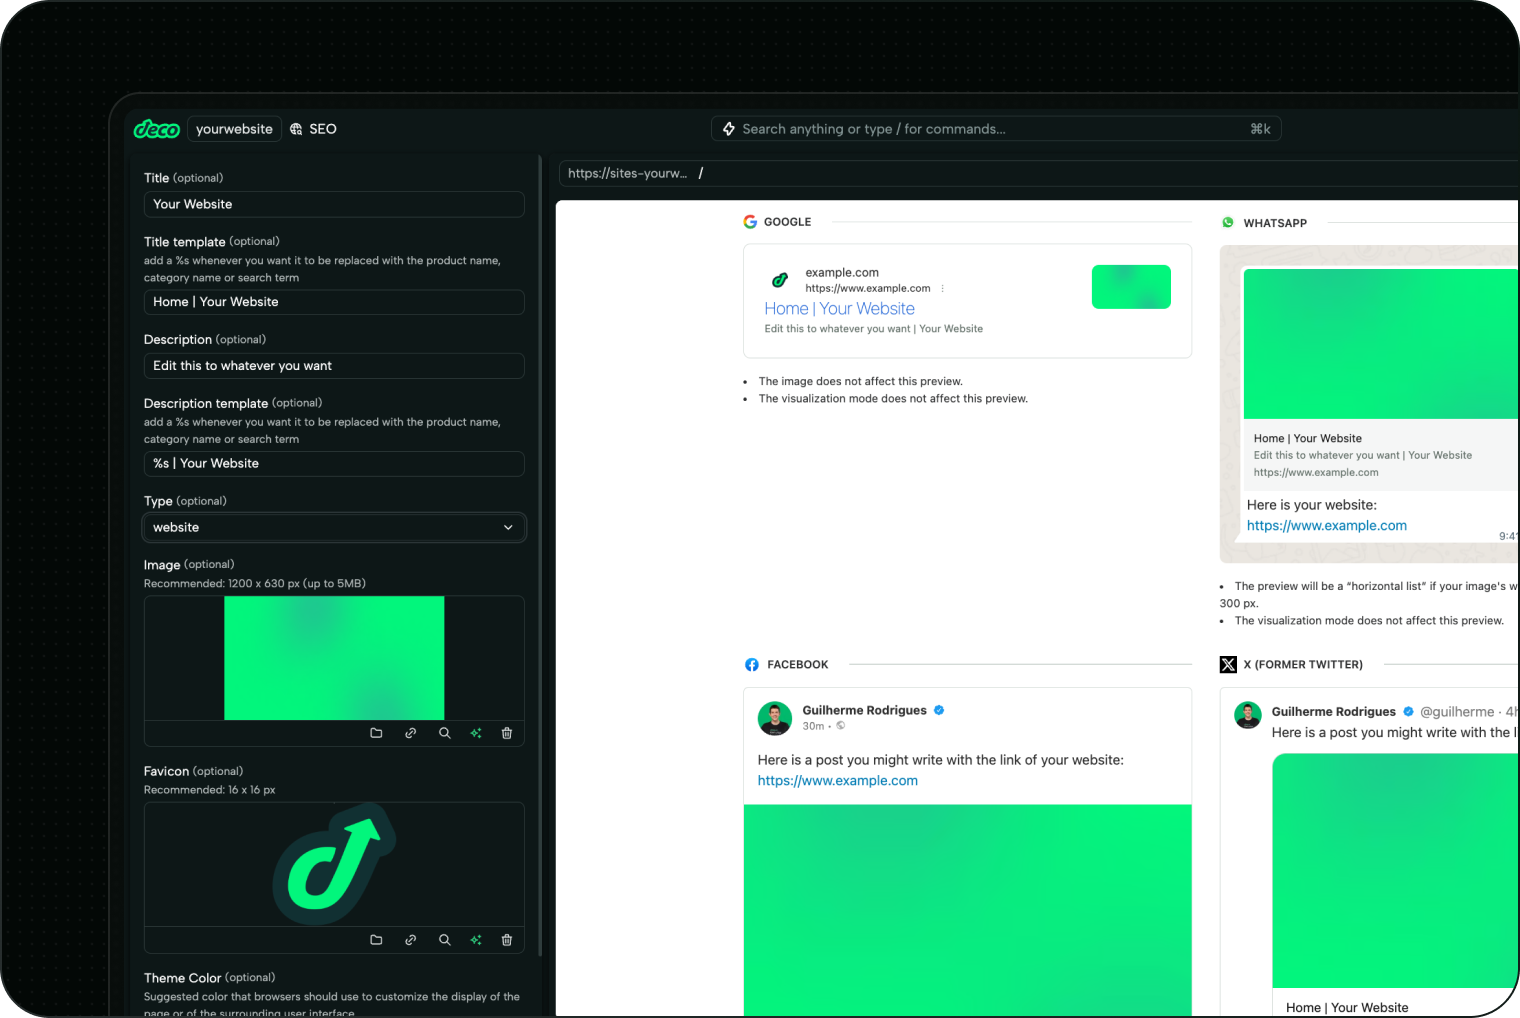This screenshot has width=1520, height=1018.
Task: Delete the uploaded Image using trash icon
Action: tap(507, 733)
